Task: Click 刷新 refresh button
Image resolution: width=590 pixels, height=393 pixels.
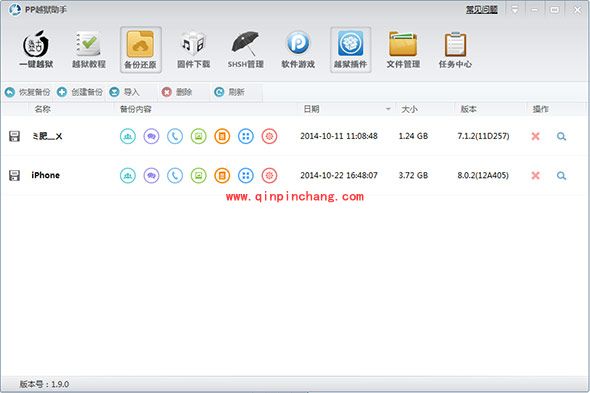Action: 229,92
